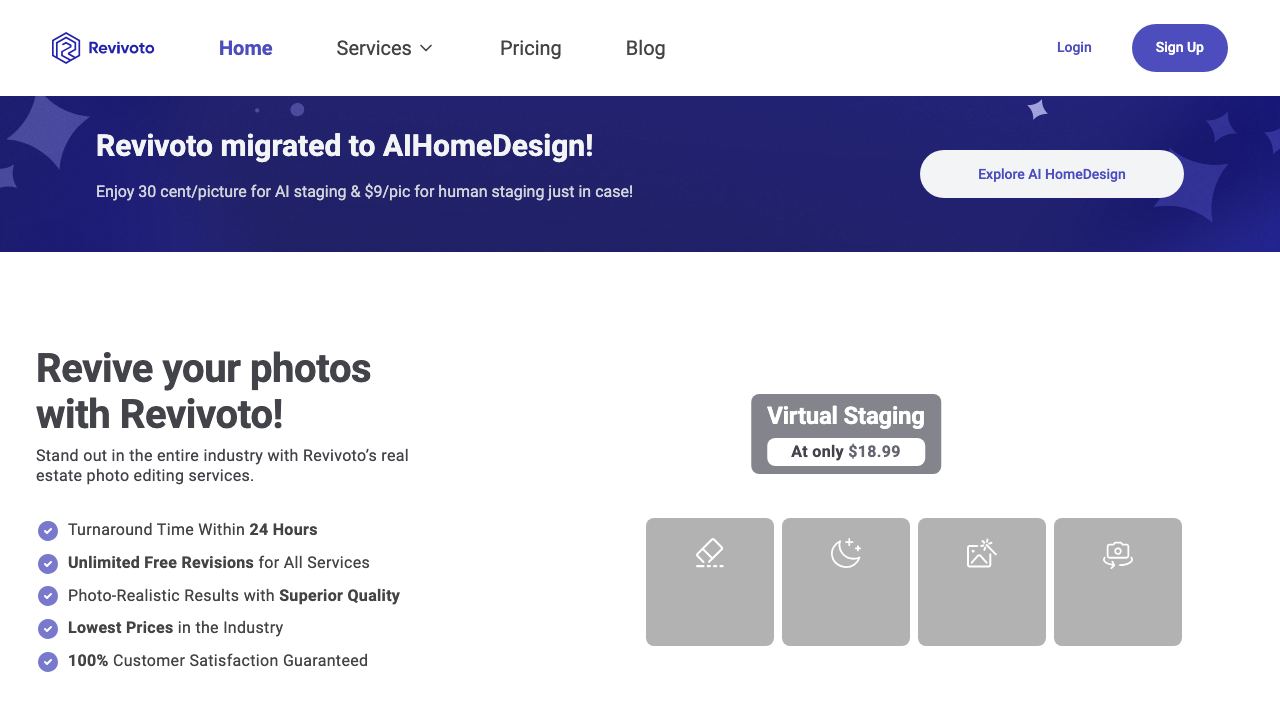Click the At only $18.99 price badge

tap(846, 452)
